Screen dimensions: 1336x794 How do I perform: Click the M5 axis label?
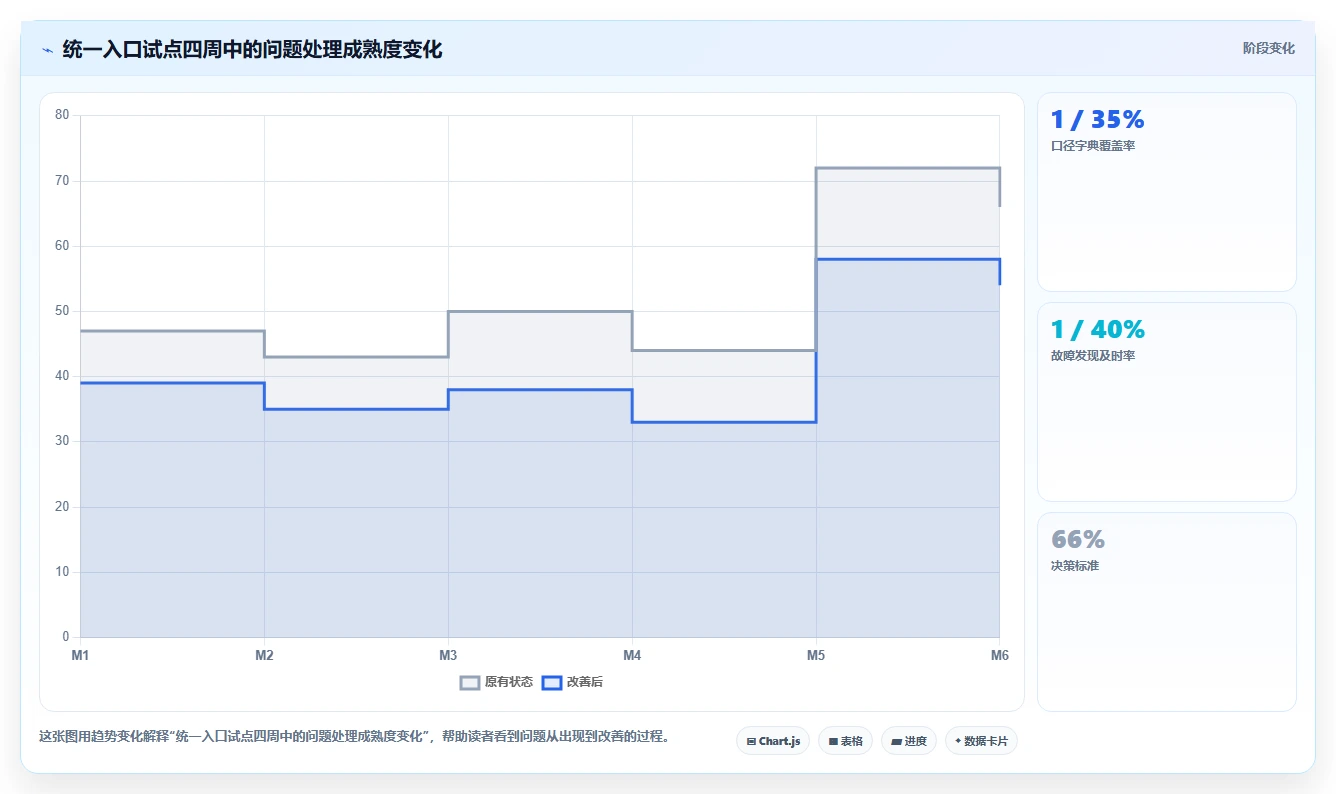tap(816, 655)
